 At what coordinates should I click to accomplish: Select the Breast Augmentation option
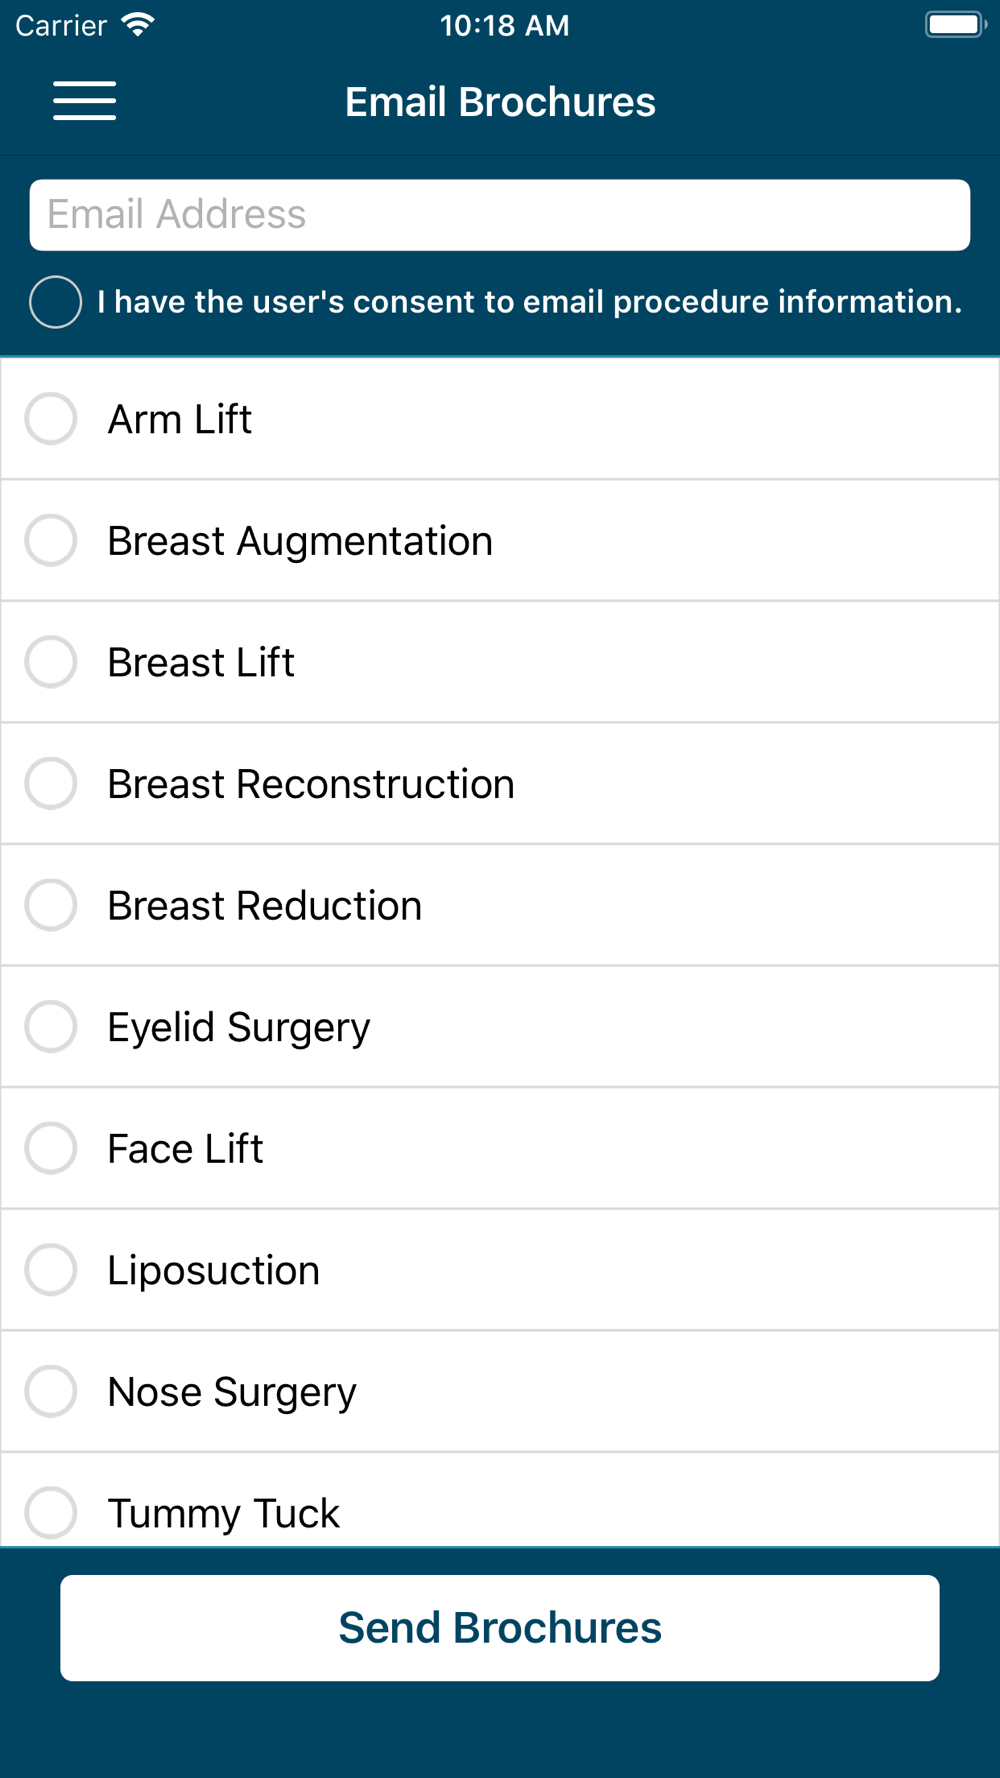coord(51,540)
